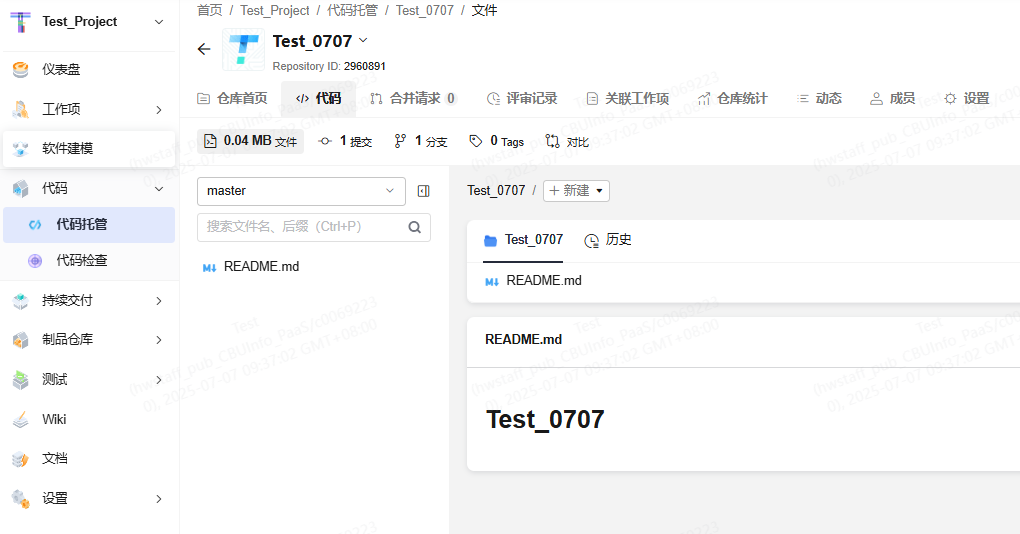Click the Test_Project logo icon in the sidebar
Screen dimensions: 1020x534
point(21,22)
